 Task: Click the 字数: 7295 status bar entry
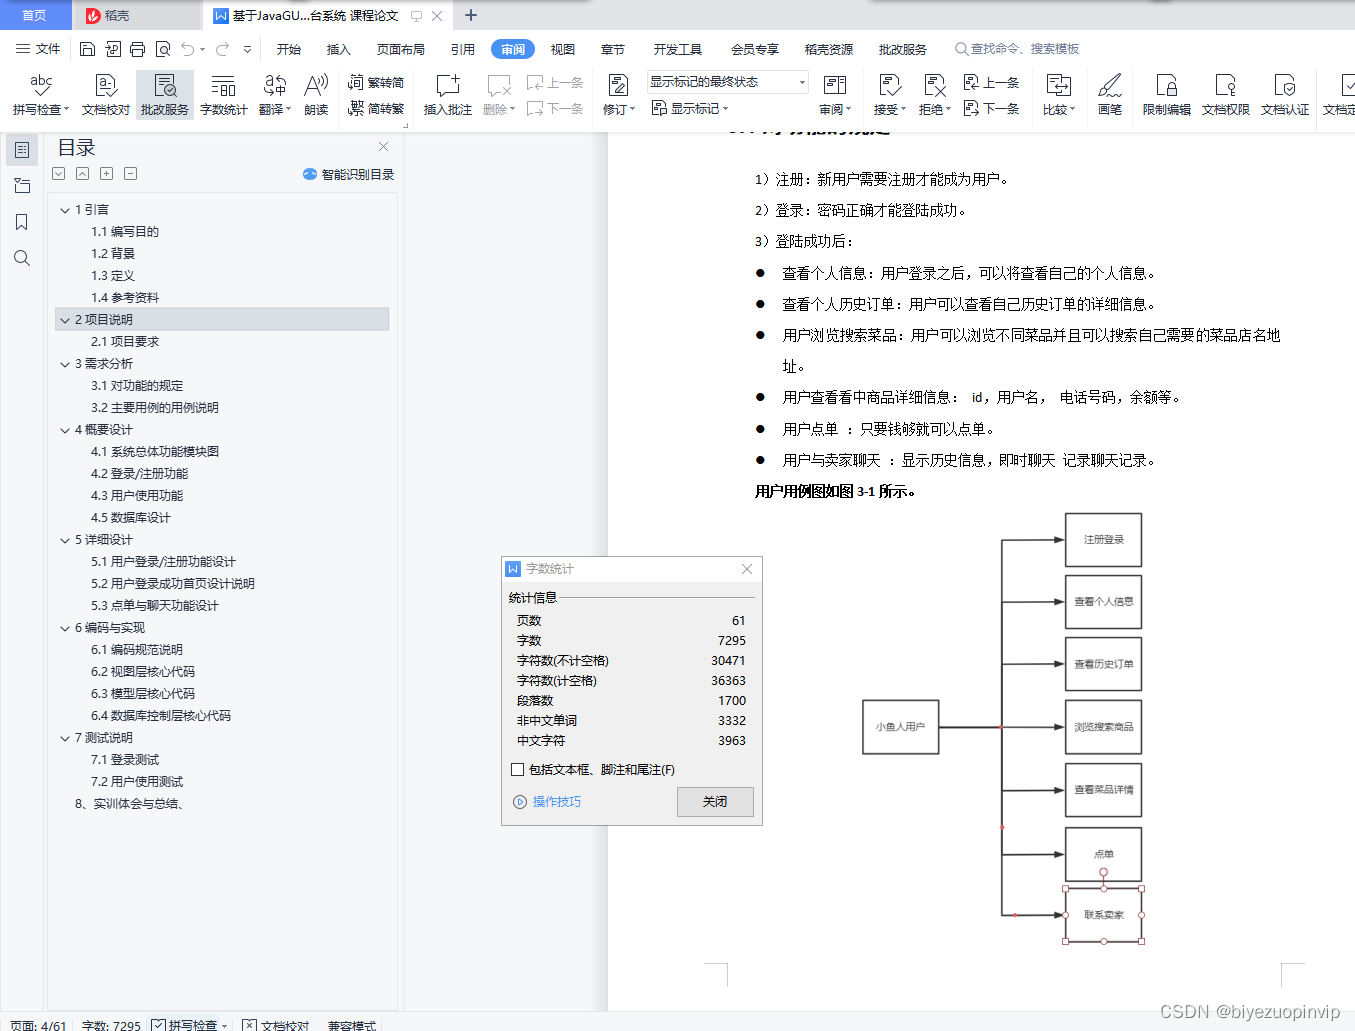(x=111, y=1025)
